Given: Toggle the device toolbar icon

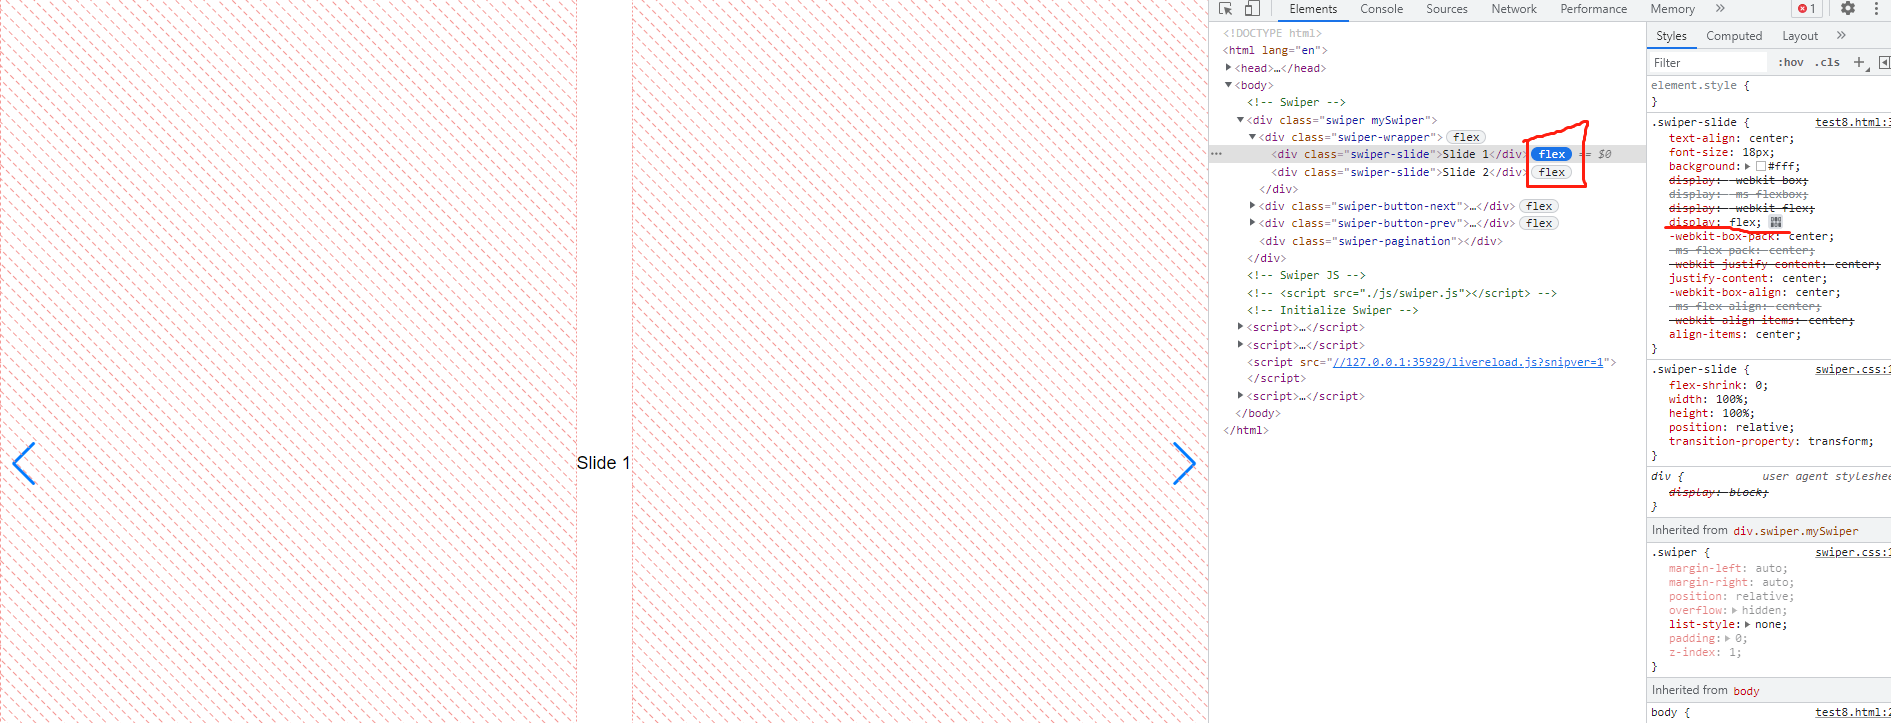Looking at the screenshot, I should (1252, 9).
